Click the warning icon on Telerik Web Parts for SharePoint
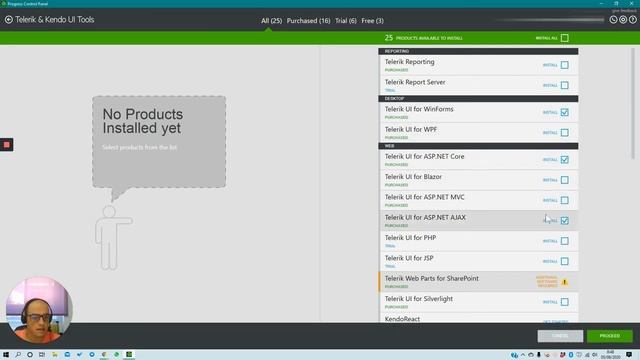Screen dimensions: 640x360 click(564, 282)
